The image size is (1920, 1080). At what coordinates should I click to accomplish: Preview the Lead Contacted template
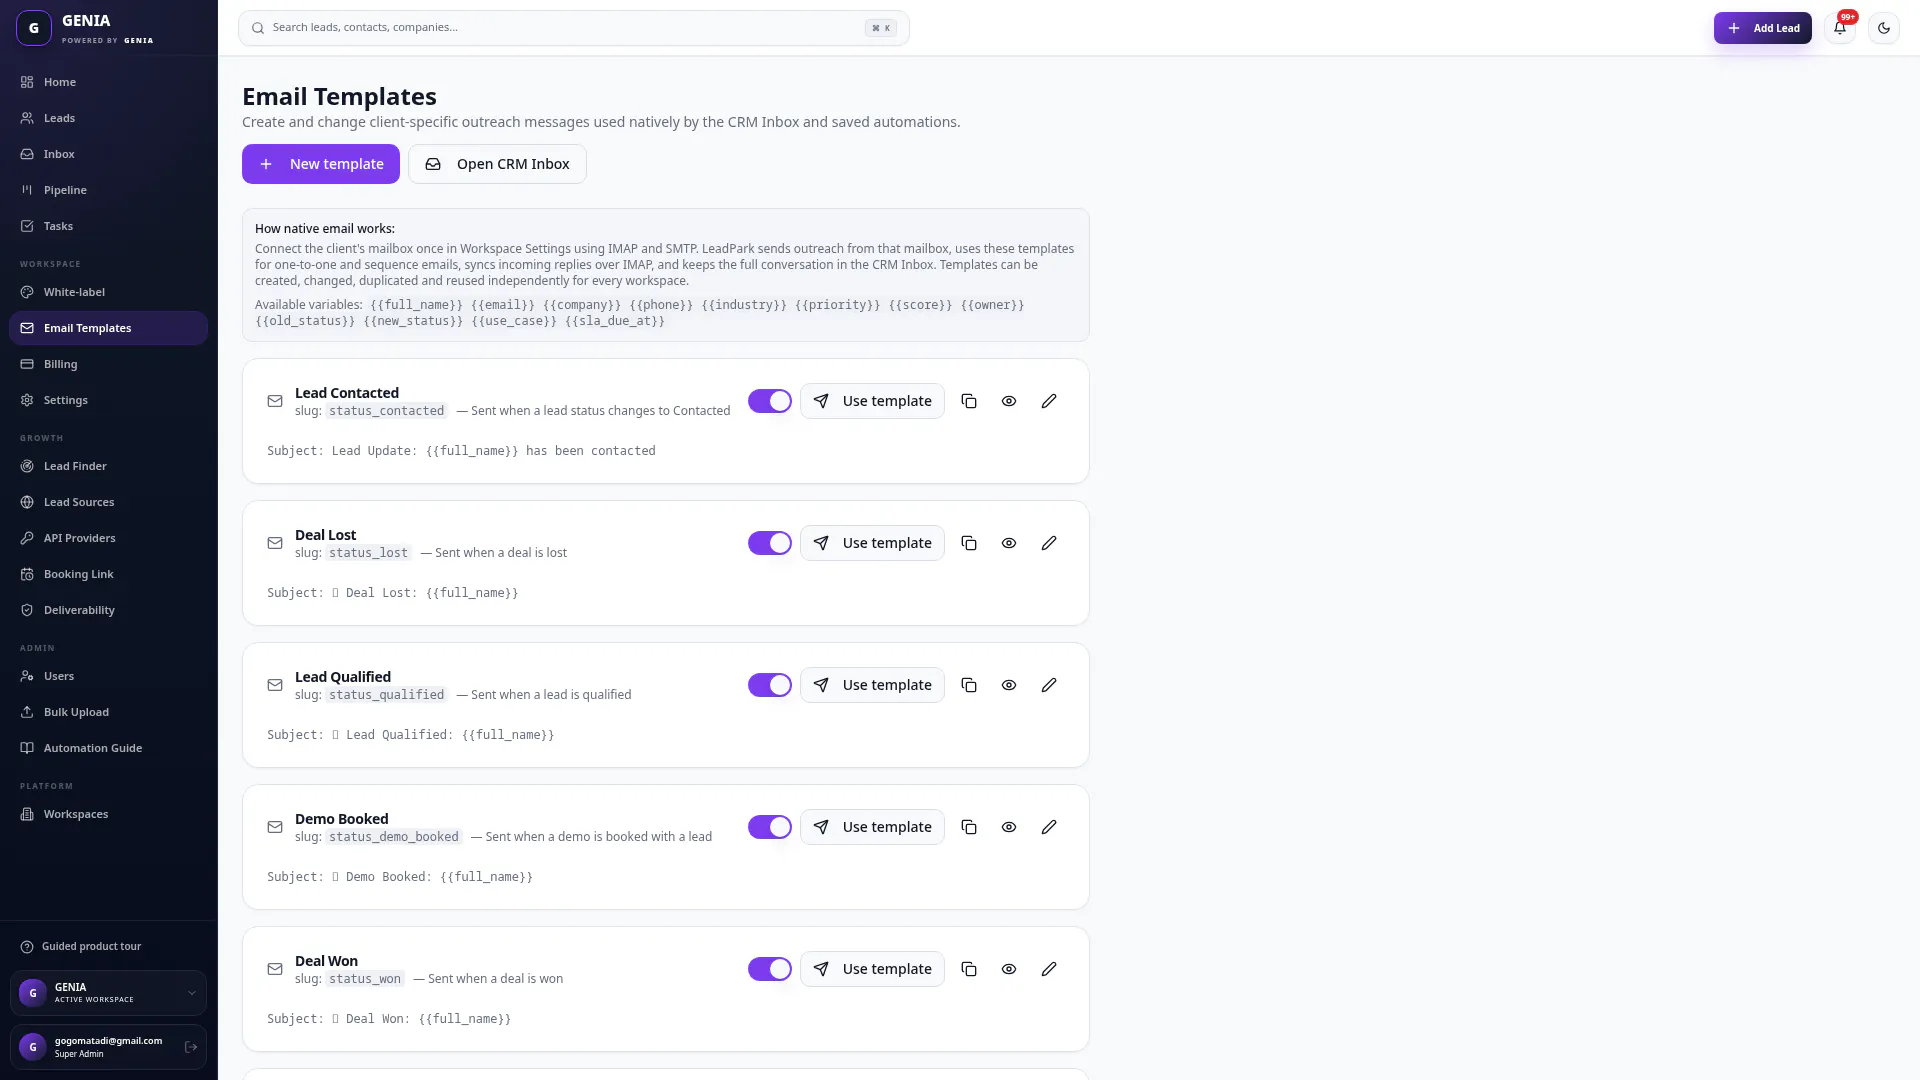(x=1009, y=401)
